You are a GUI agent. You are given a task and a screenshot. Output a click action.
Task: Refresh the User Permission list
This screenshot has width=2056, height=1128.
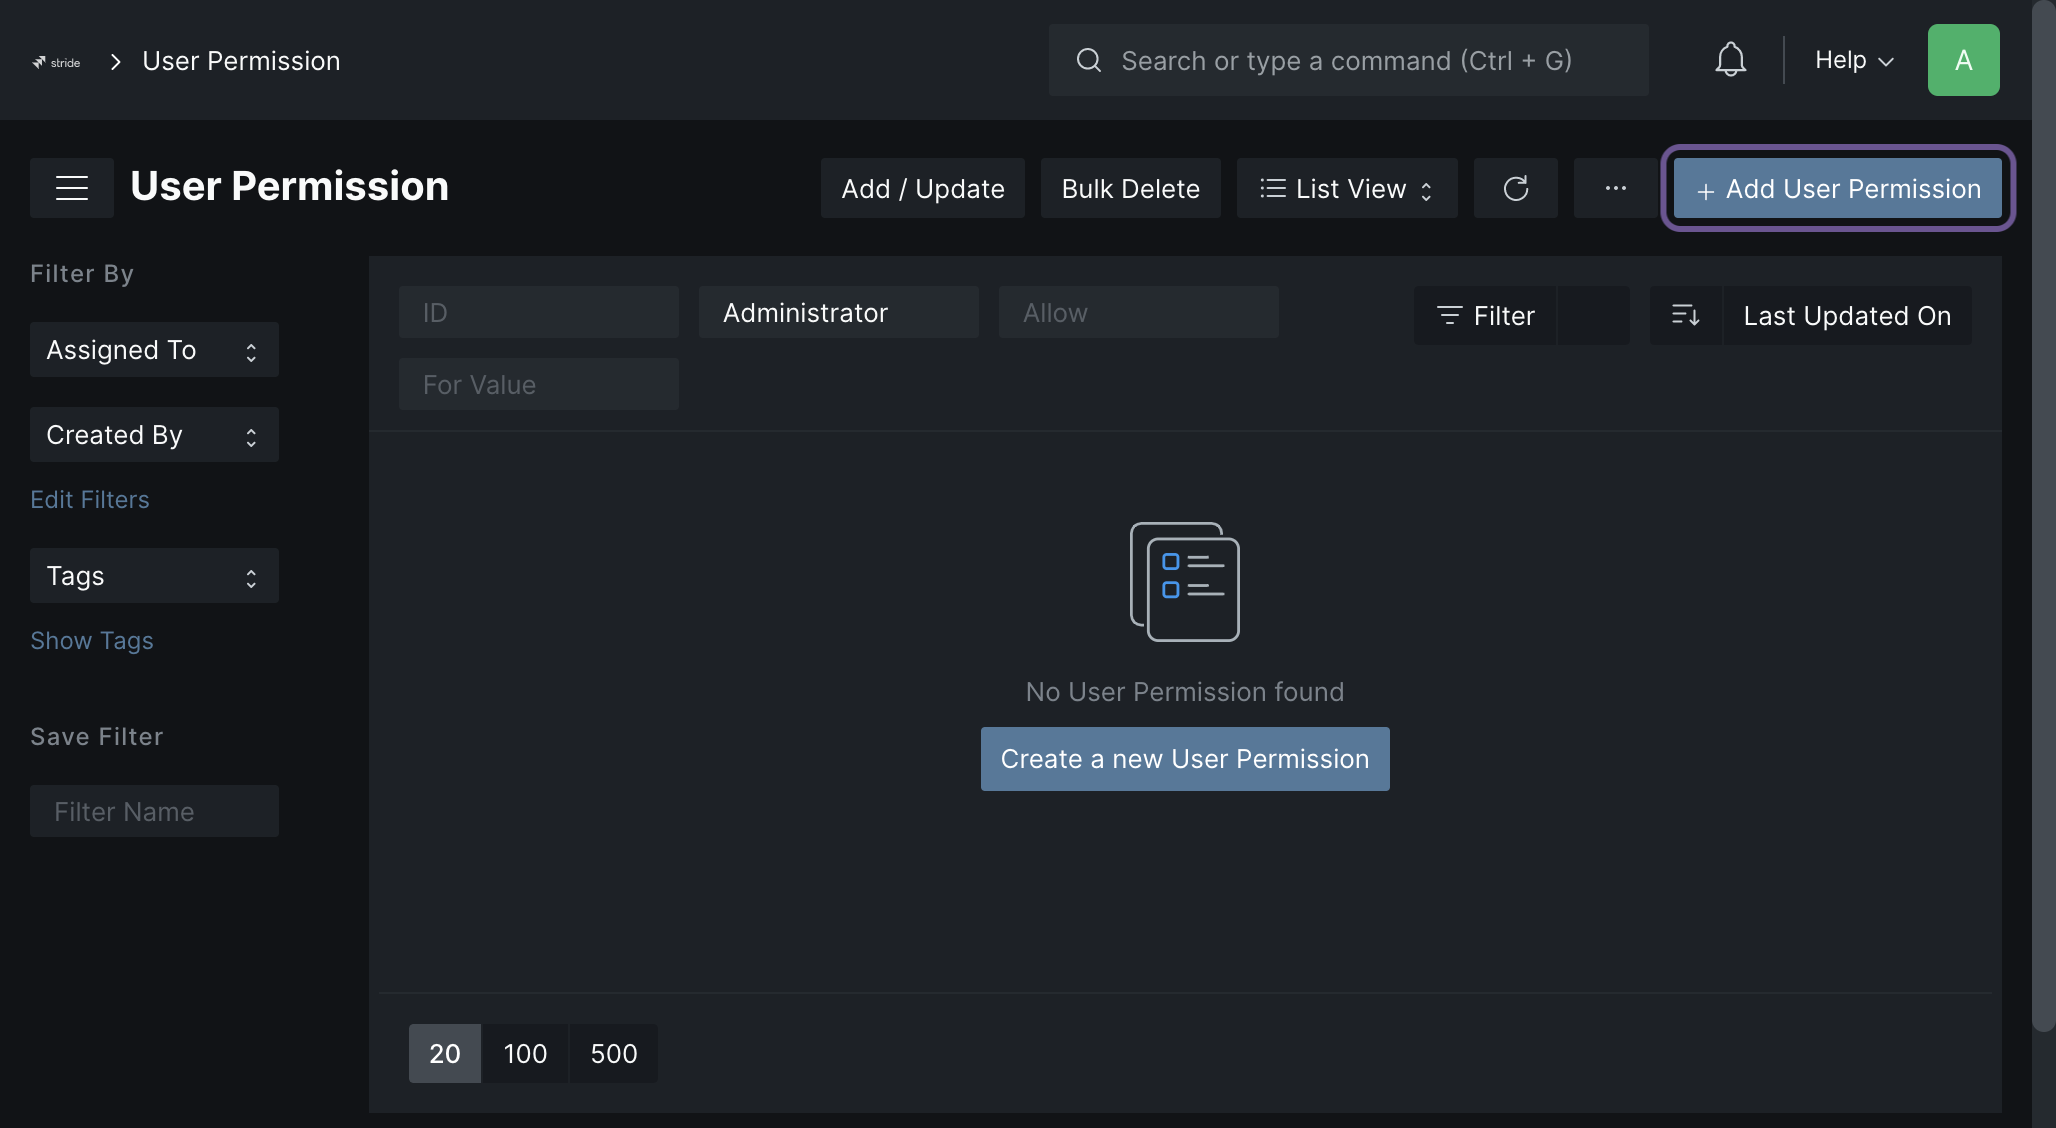(1515, 188)
